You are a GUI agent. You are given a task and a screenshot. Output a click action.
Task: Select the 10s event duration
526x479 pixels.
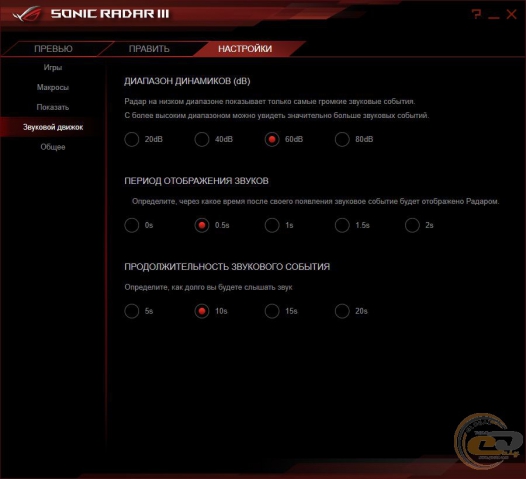(202, 311)
